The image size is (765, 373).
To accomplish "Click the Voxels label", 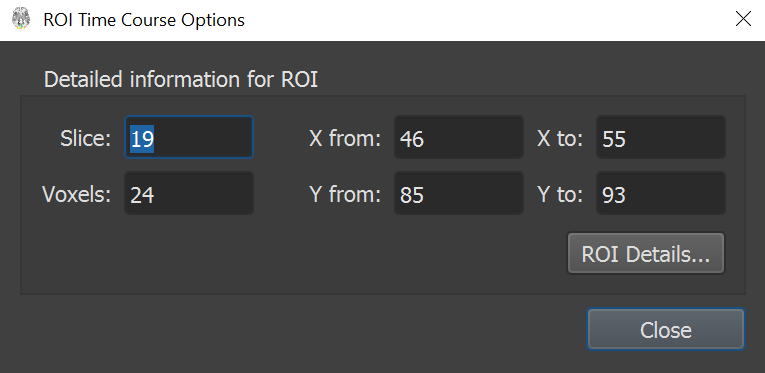I will tap(77, 194).
